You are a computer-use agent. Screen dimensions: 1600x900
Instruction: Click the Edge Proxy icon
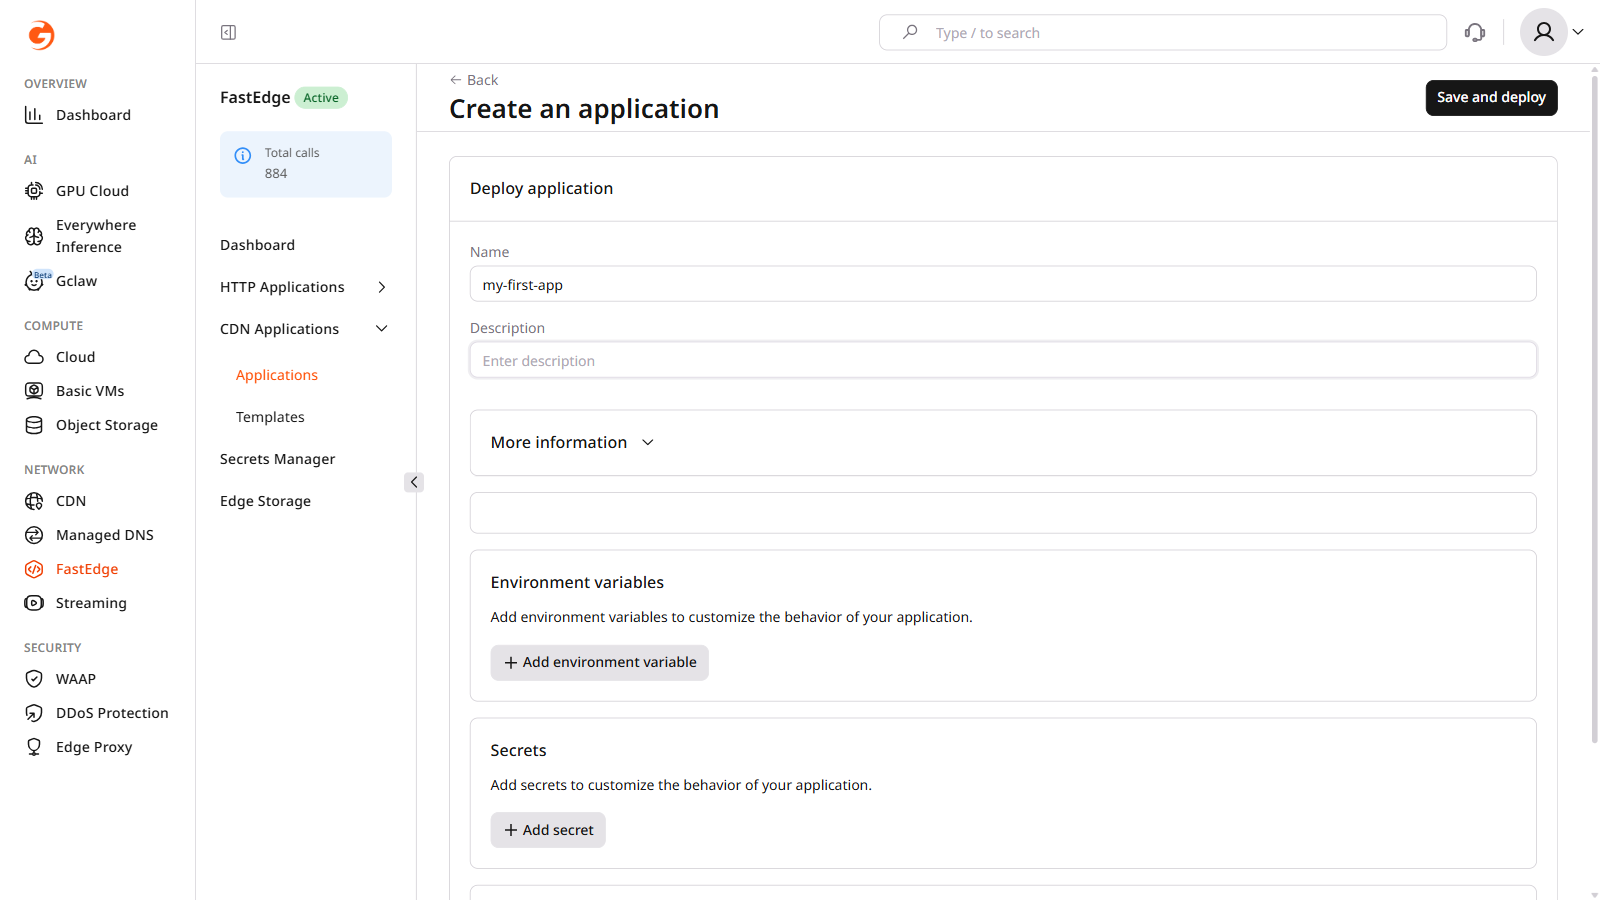[34, 747]
